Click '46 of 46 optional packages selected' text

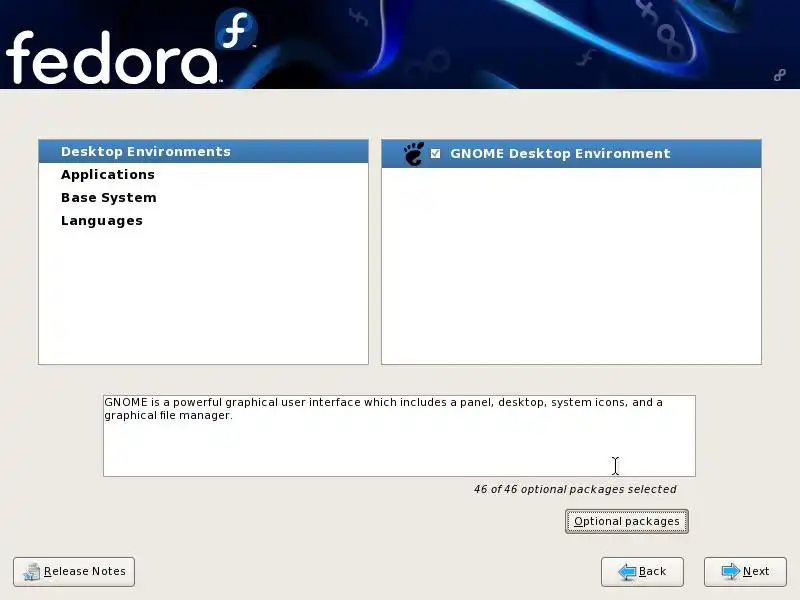tap(575, 489)
